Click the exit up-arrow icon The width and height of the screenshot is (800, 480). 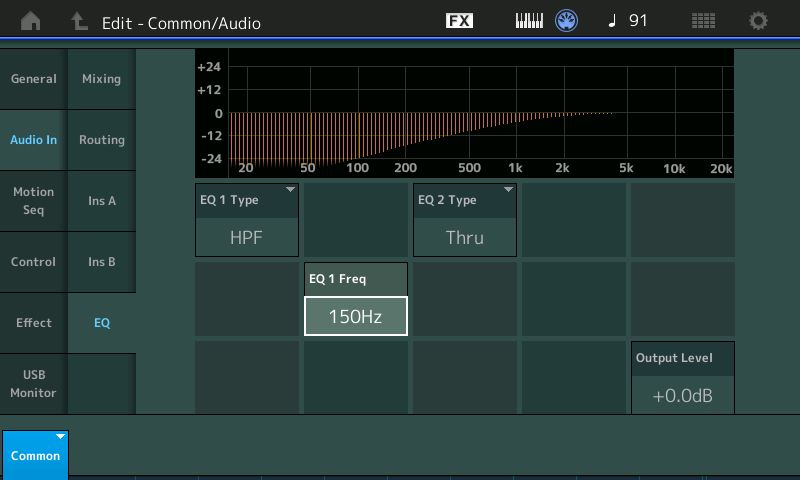coord(79,21)
